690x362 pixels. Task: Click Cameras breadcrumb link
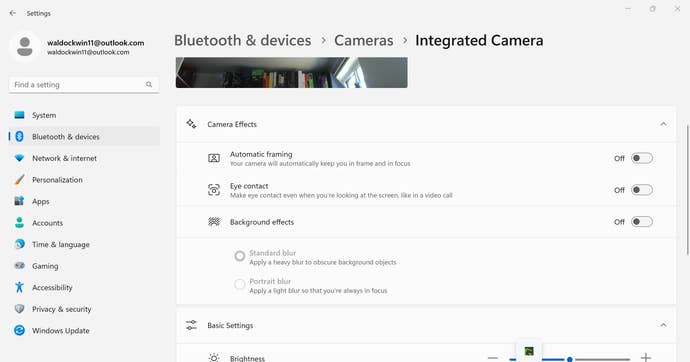pos(363,40)
